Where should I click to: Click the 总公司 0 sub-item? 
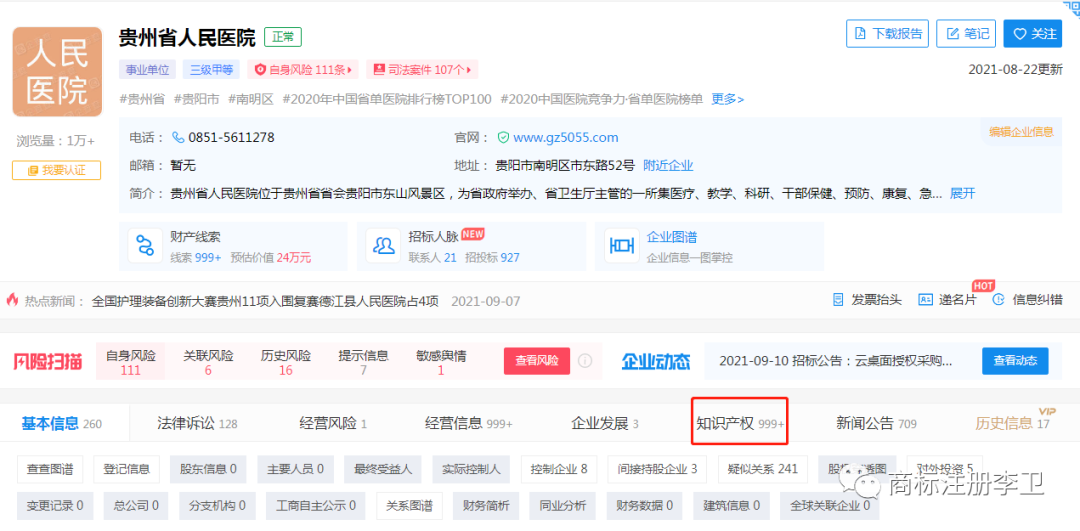click(x=136, y=506)
